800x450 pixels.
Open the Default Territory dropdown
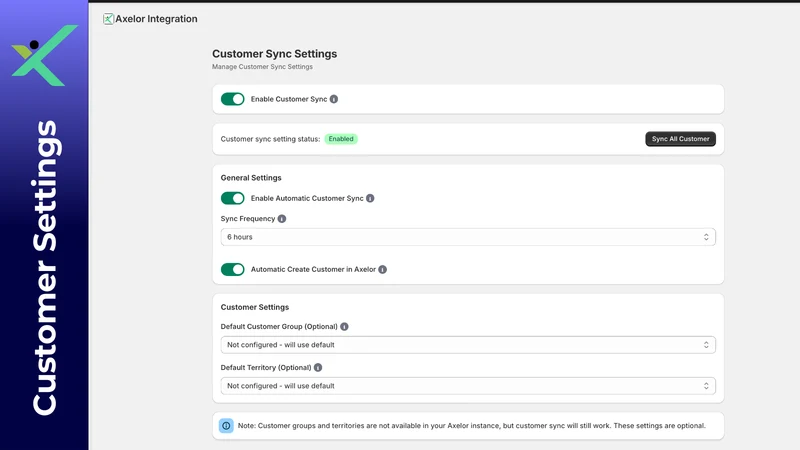[x=468, y=386]
